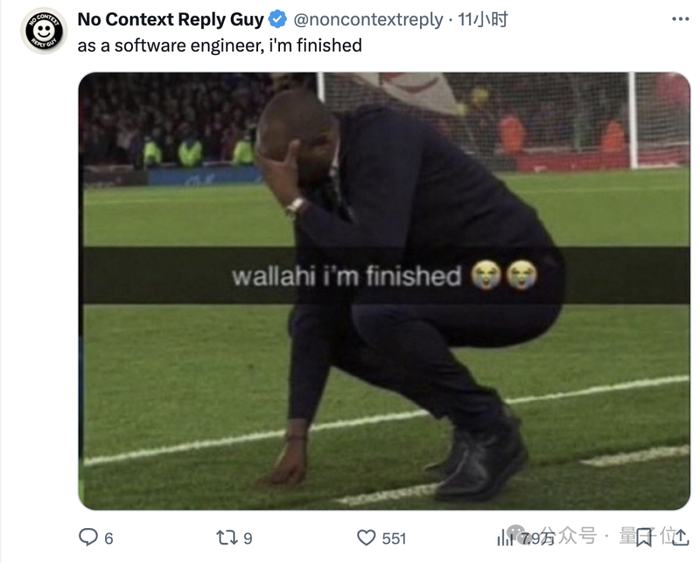700x563 pixels.
Task: Click the 7.9万 view count
Action: (x=537, y=538)
